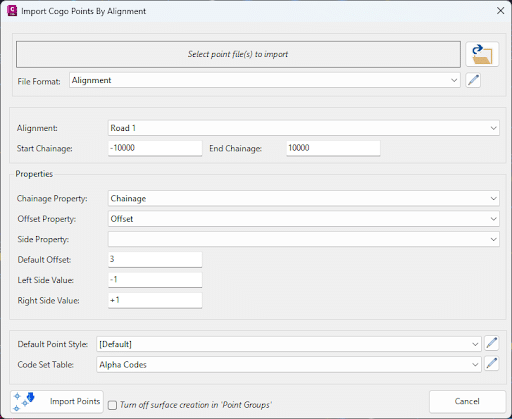512x419 pixels.
Task: Open the empty Side Property dropdown
Action: [x=303, y=239]
